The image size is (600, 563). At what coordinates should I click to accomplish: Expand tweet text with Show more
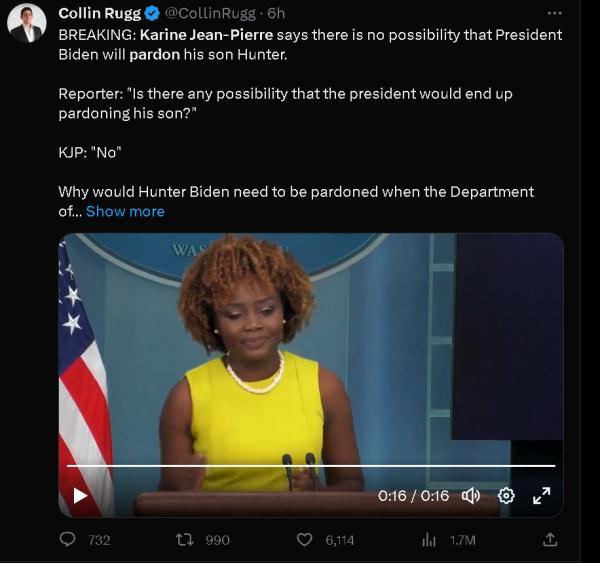[x=125, y=211]
